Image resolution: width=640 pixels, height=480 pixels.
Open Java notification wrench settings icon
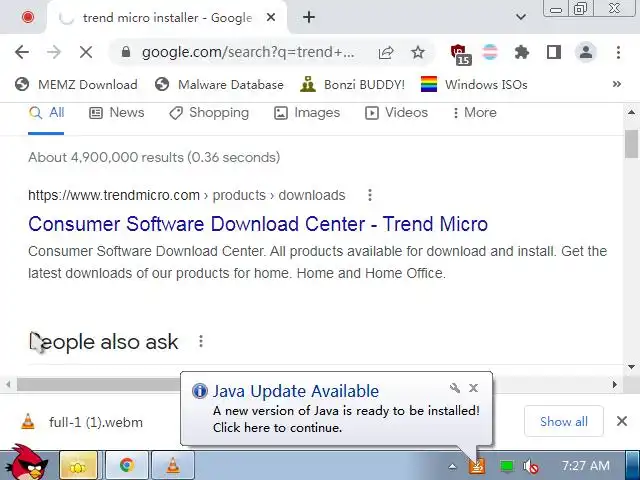tap(454, 388)
